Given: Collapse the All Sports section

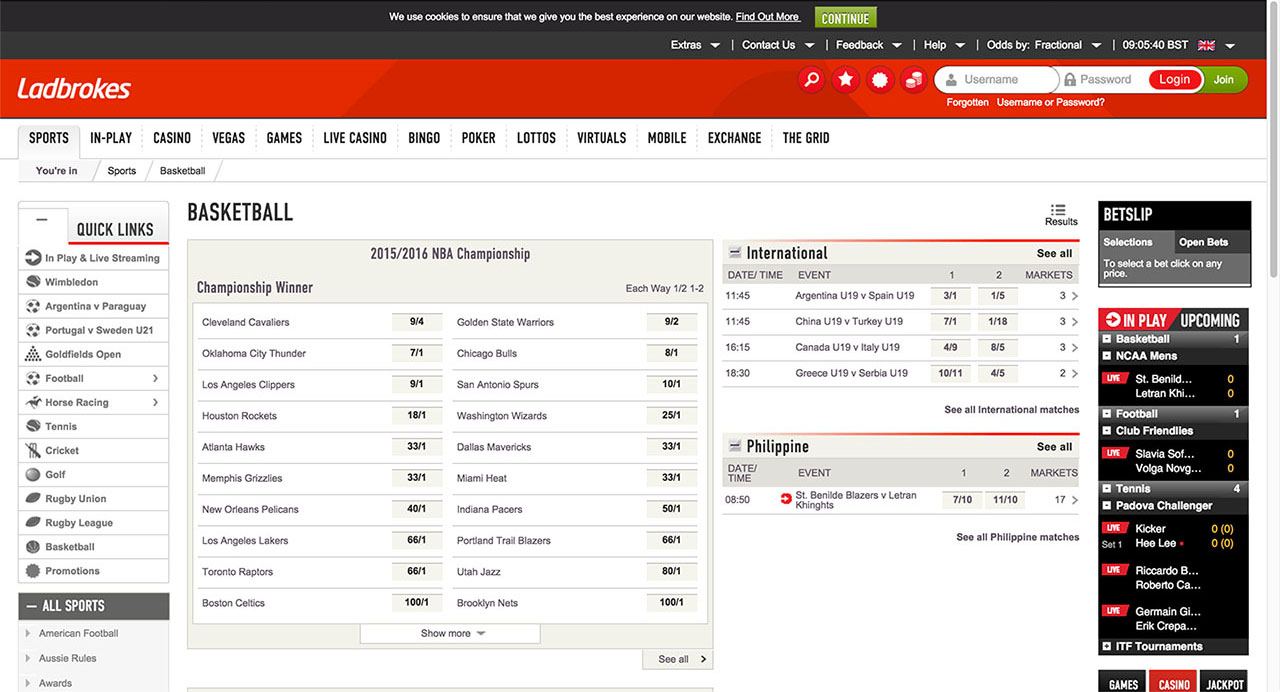Looking at the screenshot, I should coord(30,606).
